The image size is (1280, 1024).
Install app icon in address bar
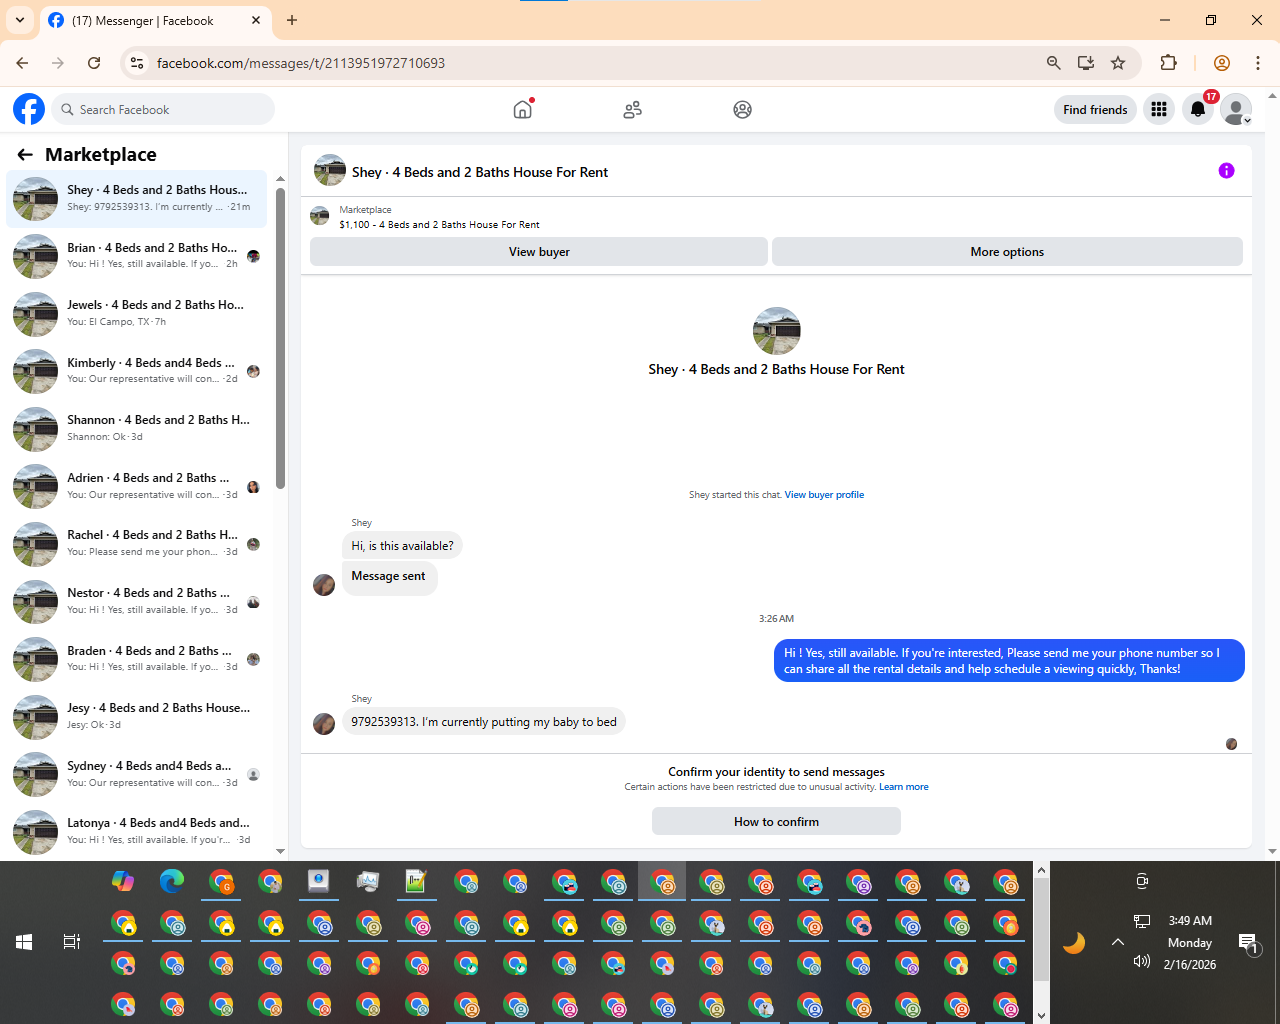click(x=1086, y=63)
